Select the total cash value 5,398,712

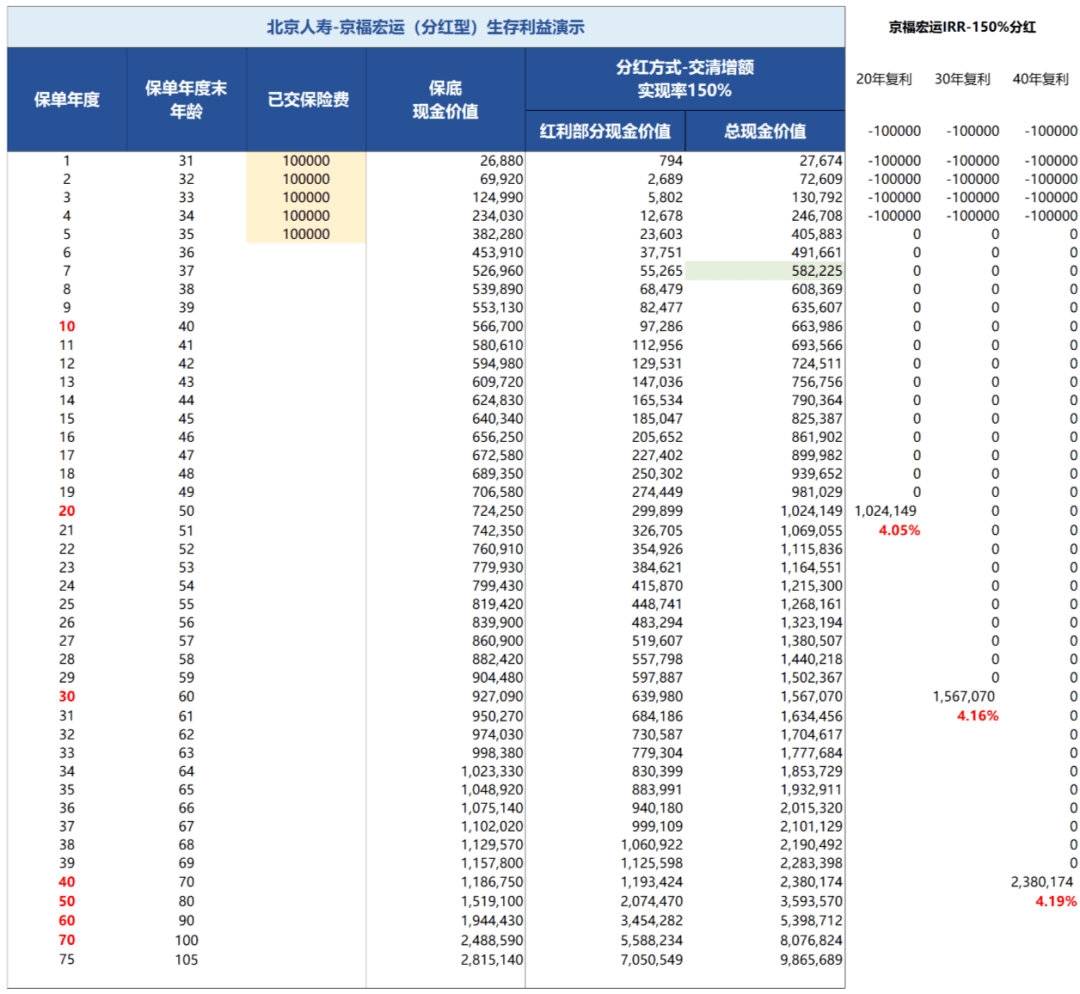pos(811,920)
